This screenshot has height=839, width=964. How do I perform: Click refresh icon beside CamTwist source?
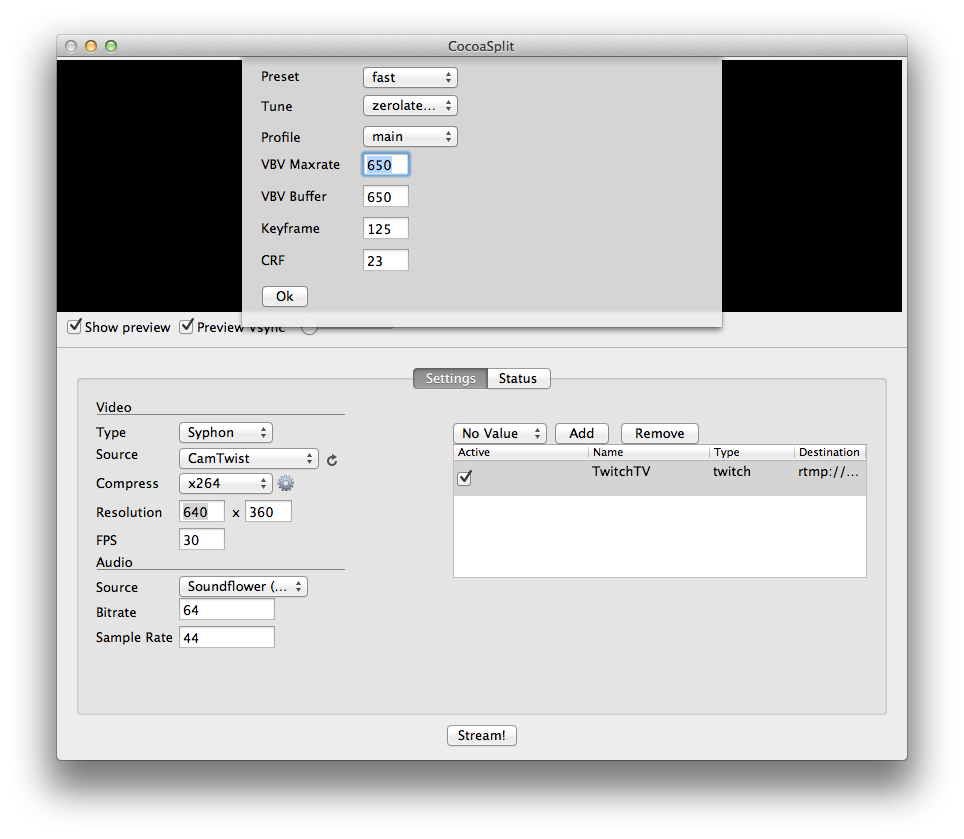[332, 460]
